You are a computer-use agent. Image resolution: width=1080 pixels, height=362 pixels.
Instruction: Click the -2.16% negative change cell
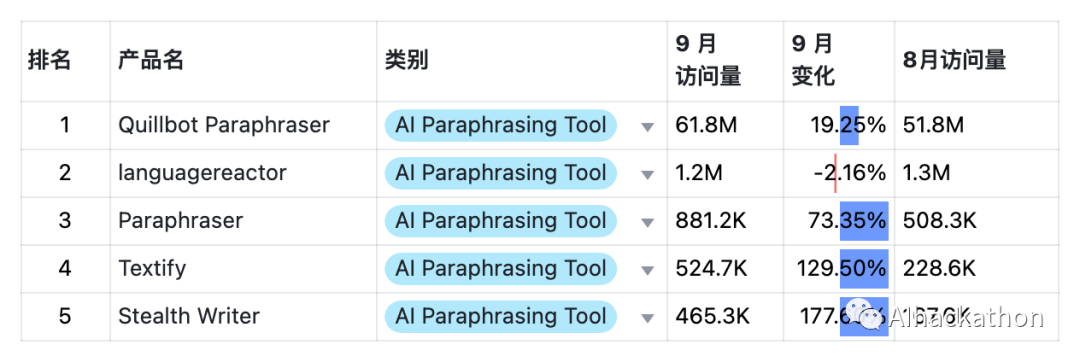click(839, 173)
